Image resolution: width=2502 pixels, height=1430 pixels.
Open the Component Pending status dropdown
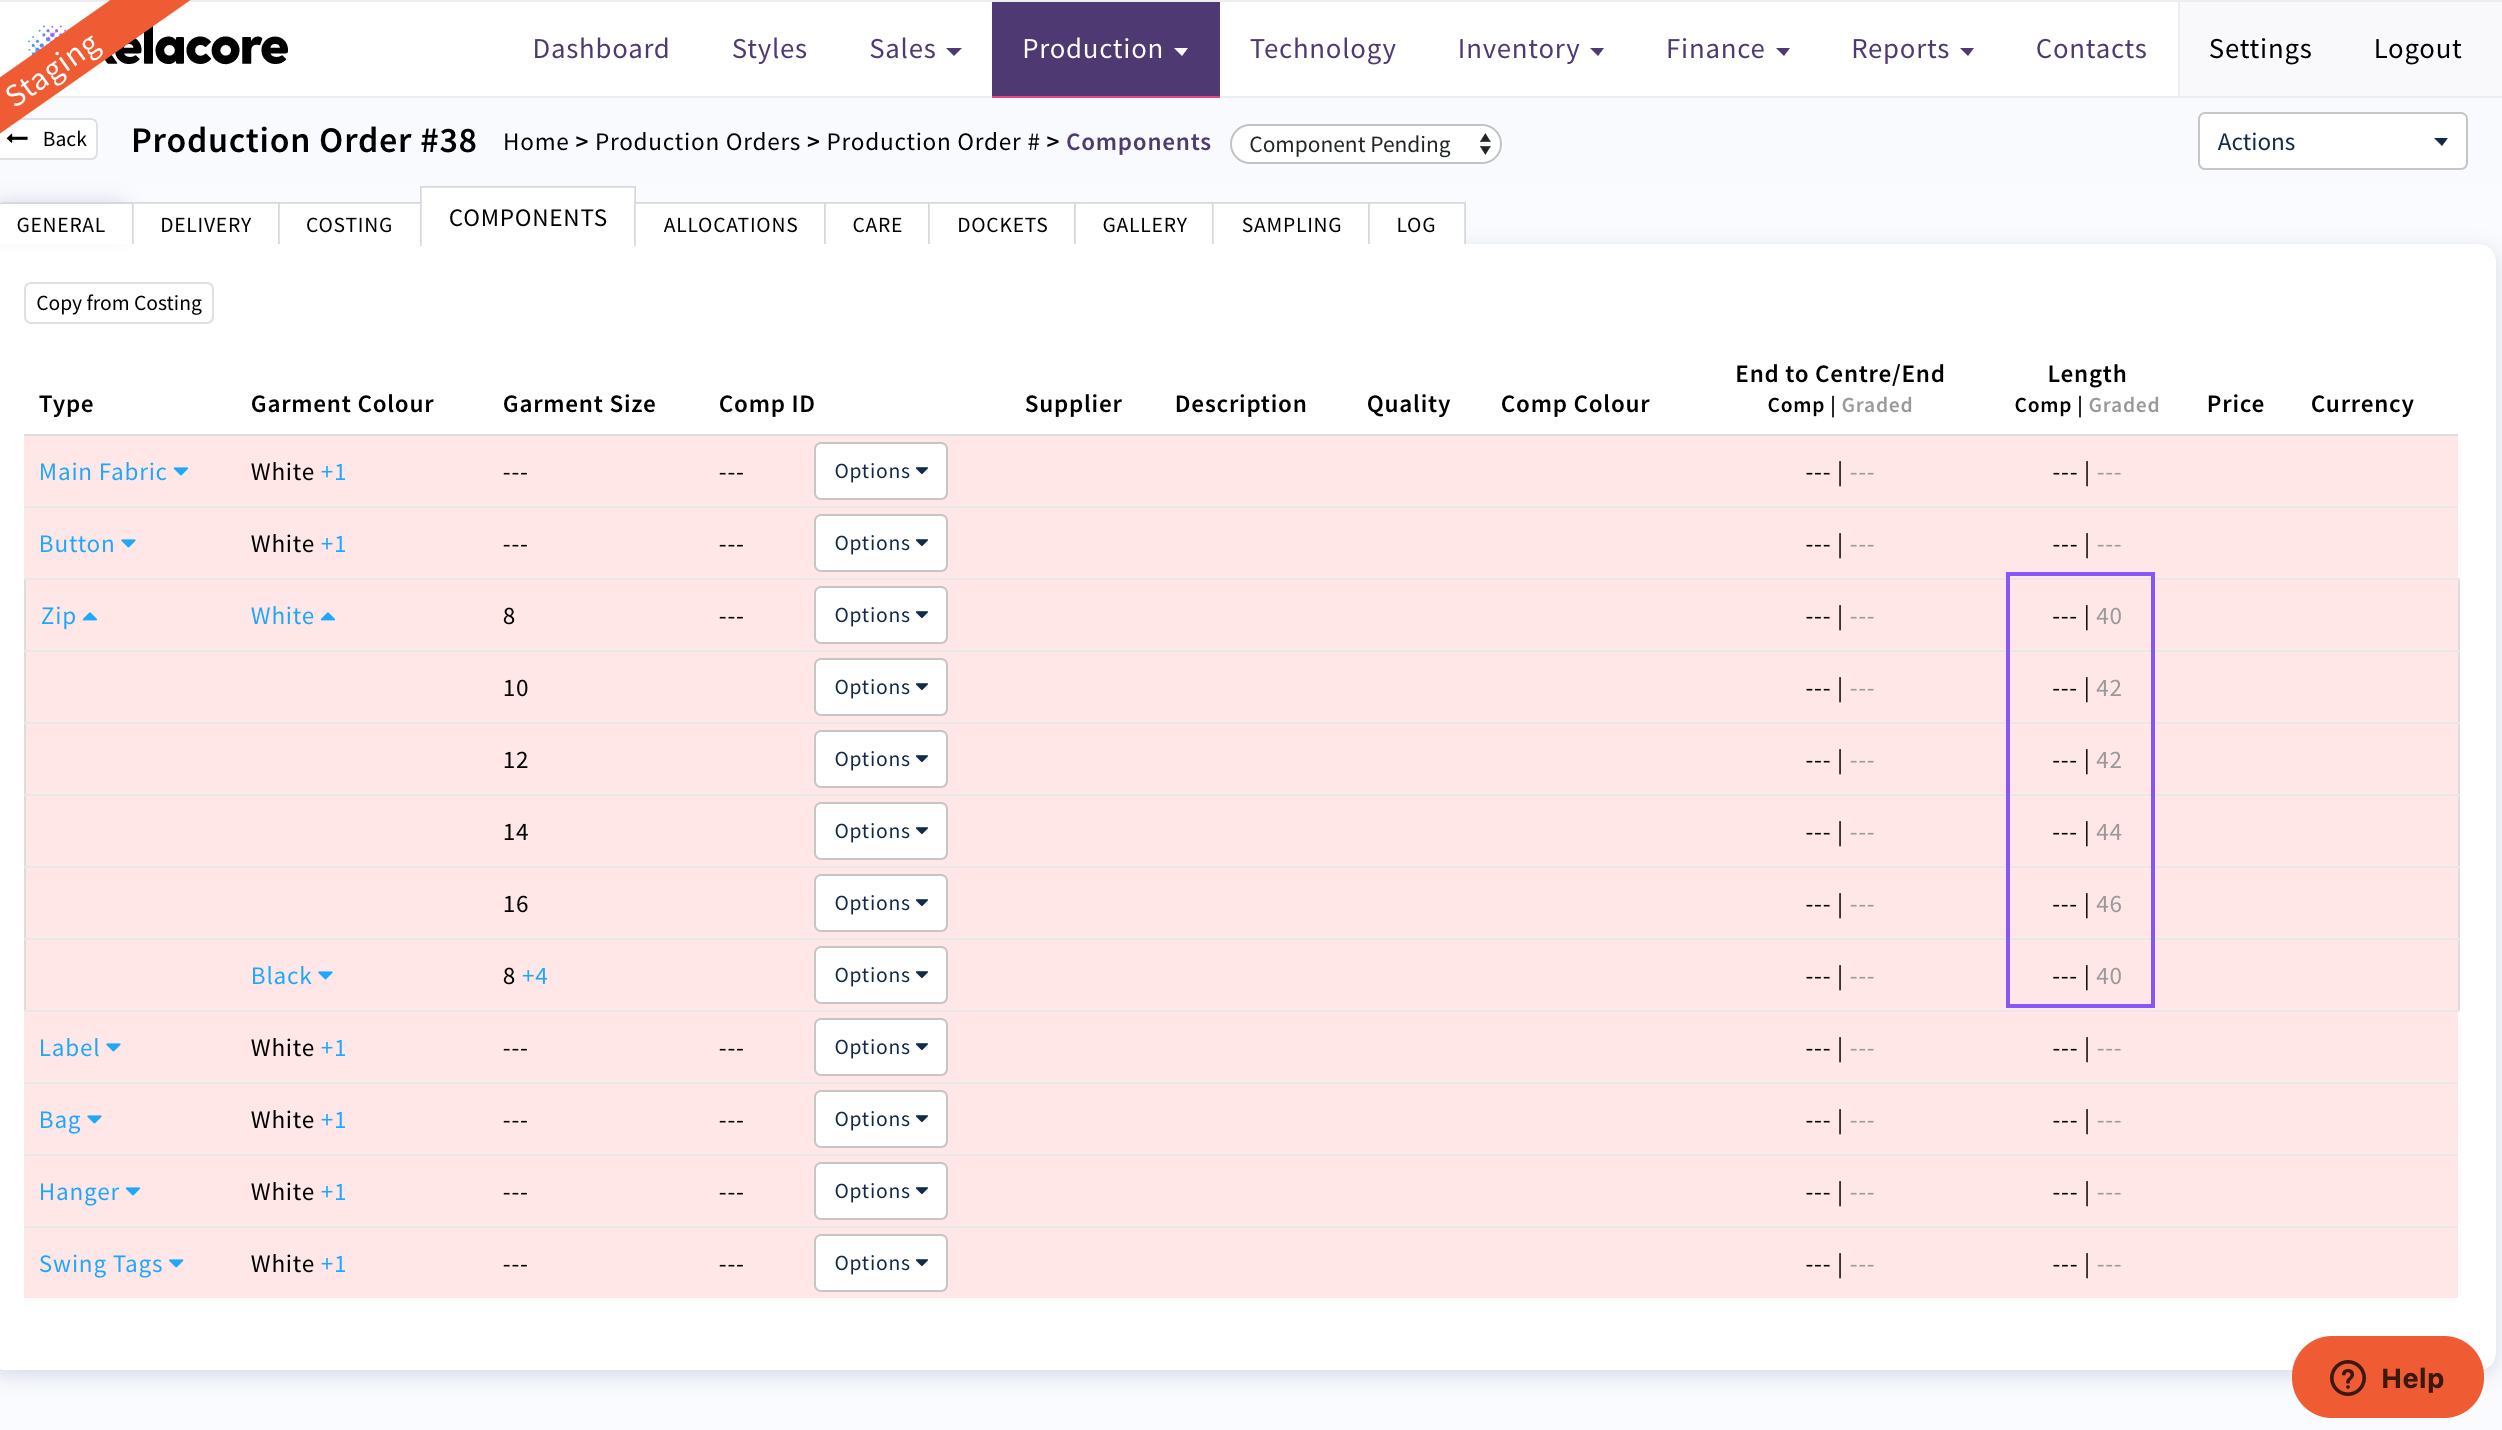pos(1365,144)
